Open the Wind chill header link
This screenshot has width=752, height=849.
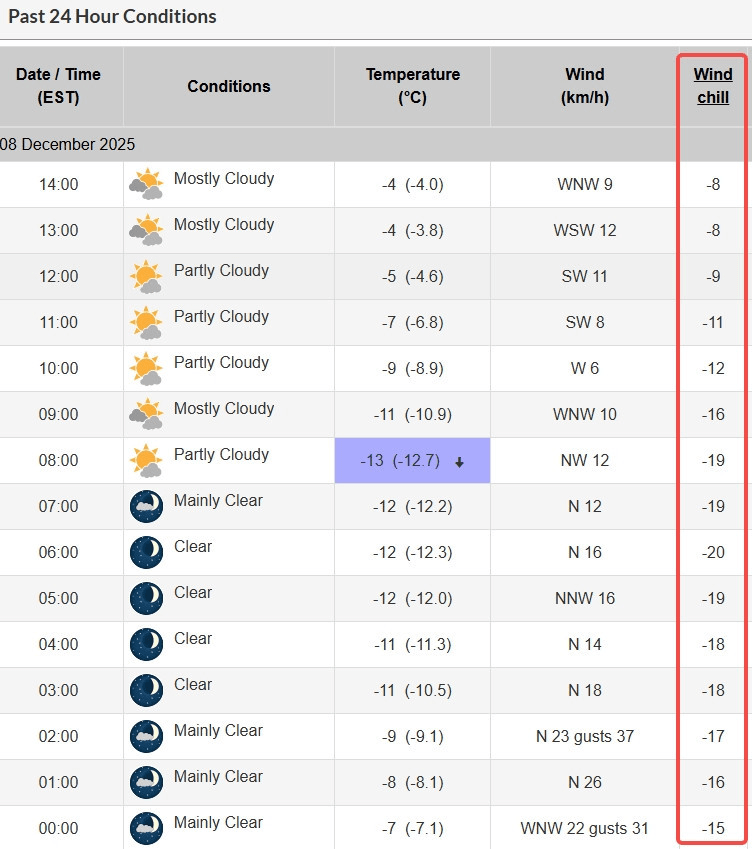[713, 86]
